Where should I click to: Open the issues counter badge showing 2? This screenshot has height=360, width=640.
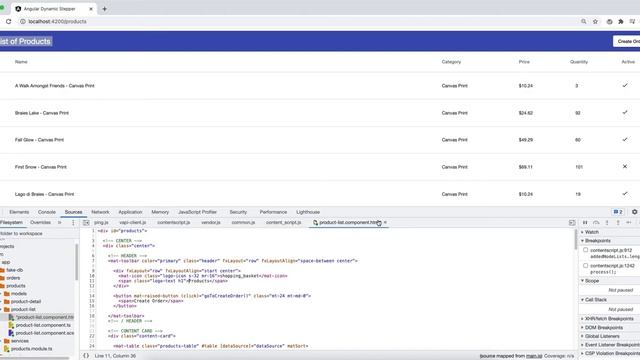click(x=618, y=212)
